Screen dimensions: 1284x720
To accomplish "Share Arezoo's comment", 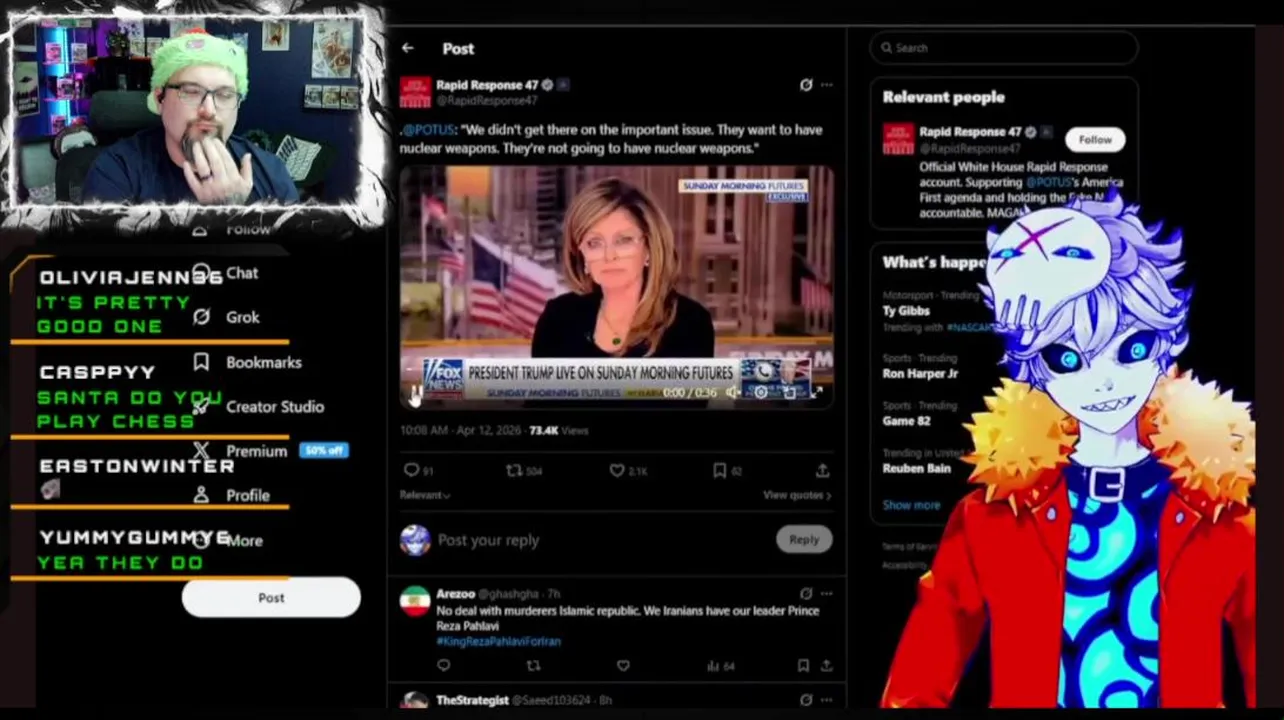I will click(827, 665).
